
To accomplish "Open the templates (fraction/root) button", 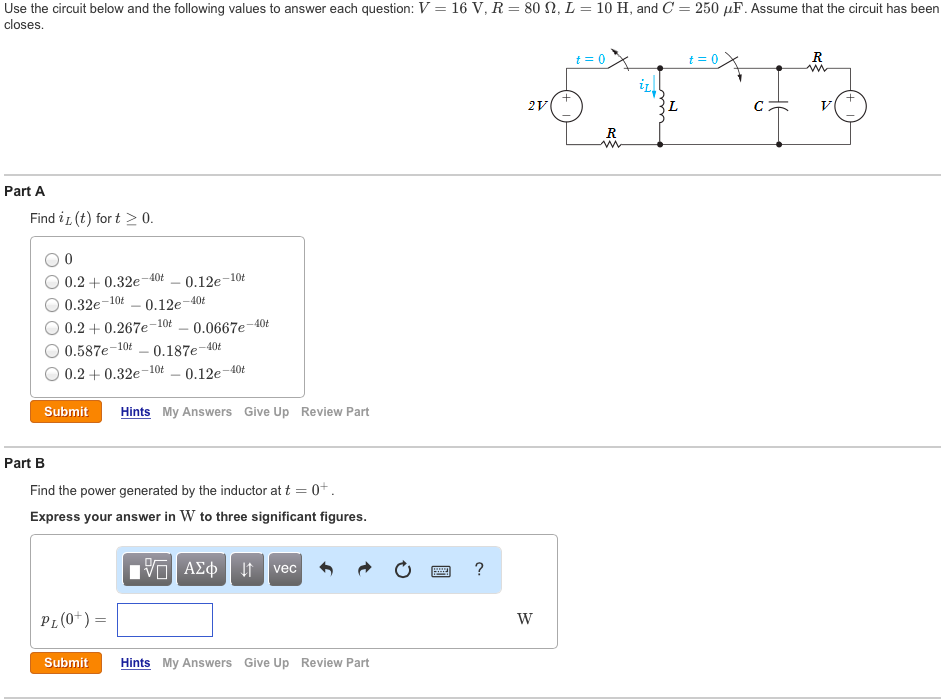I will pyautogui.click(x=148, y=569).
